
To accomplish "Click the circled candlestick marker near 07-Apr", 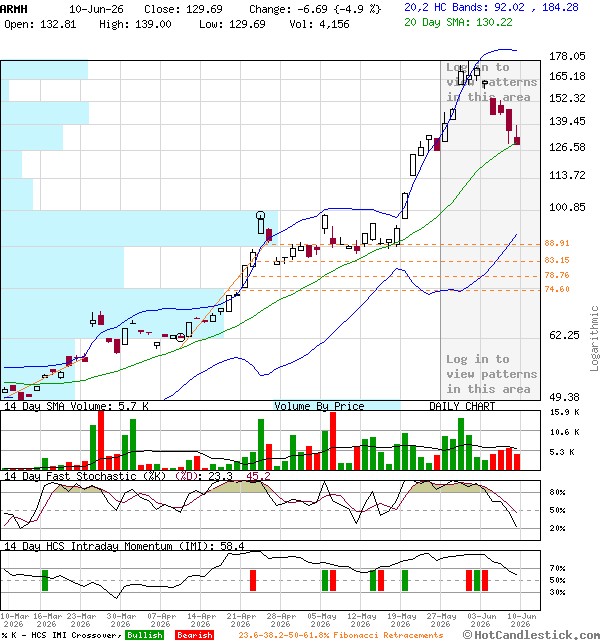I will point(180,337).
